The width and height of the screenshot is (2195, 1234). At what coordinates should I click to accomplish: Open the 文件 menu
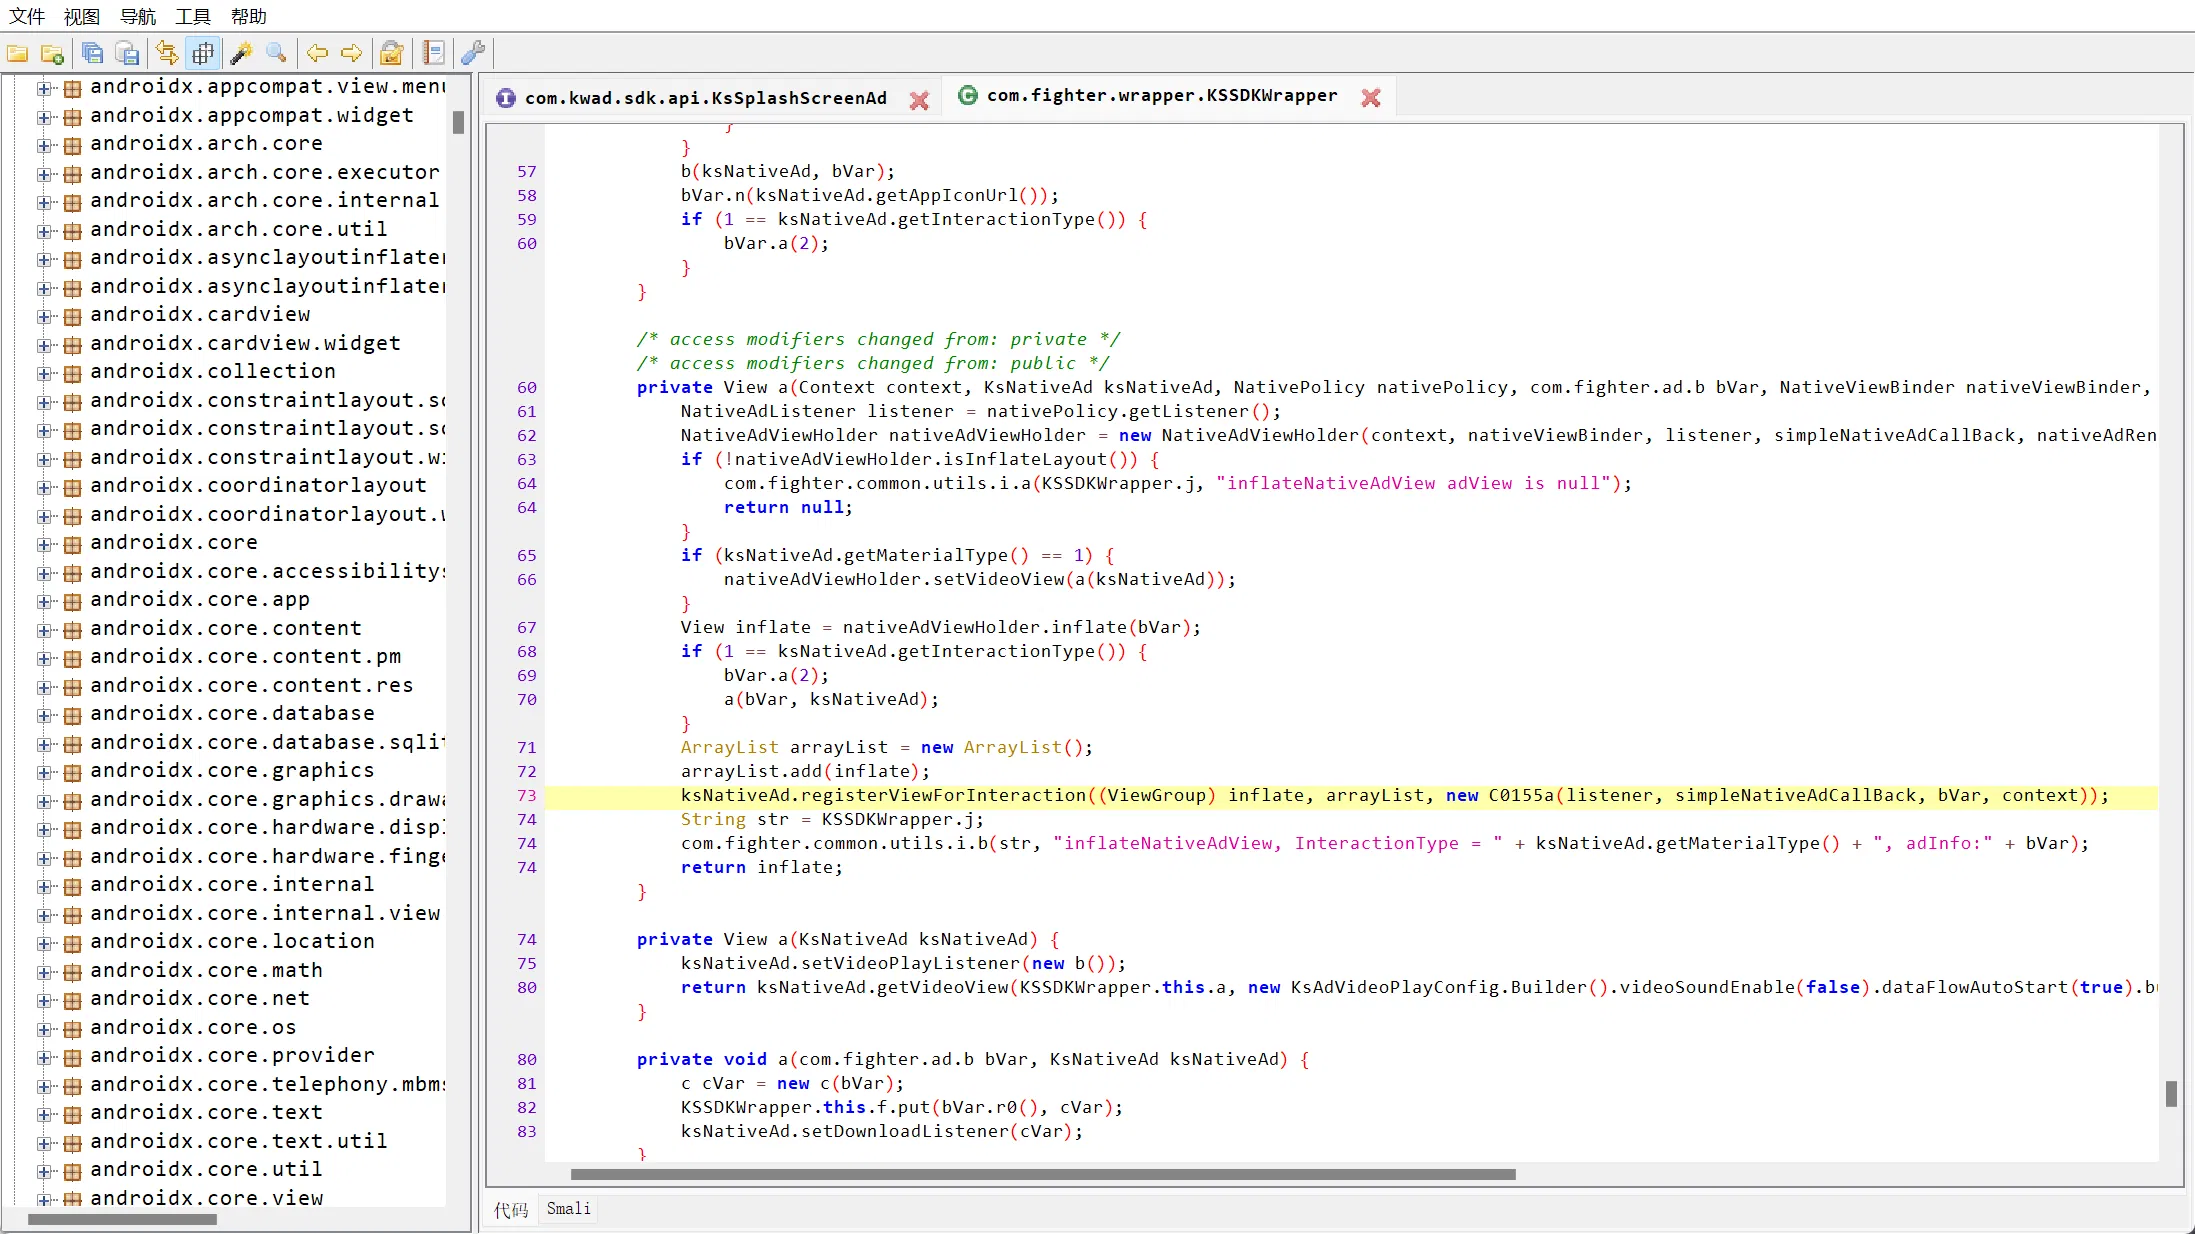27,16
